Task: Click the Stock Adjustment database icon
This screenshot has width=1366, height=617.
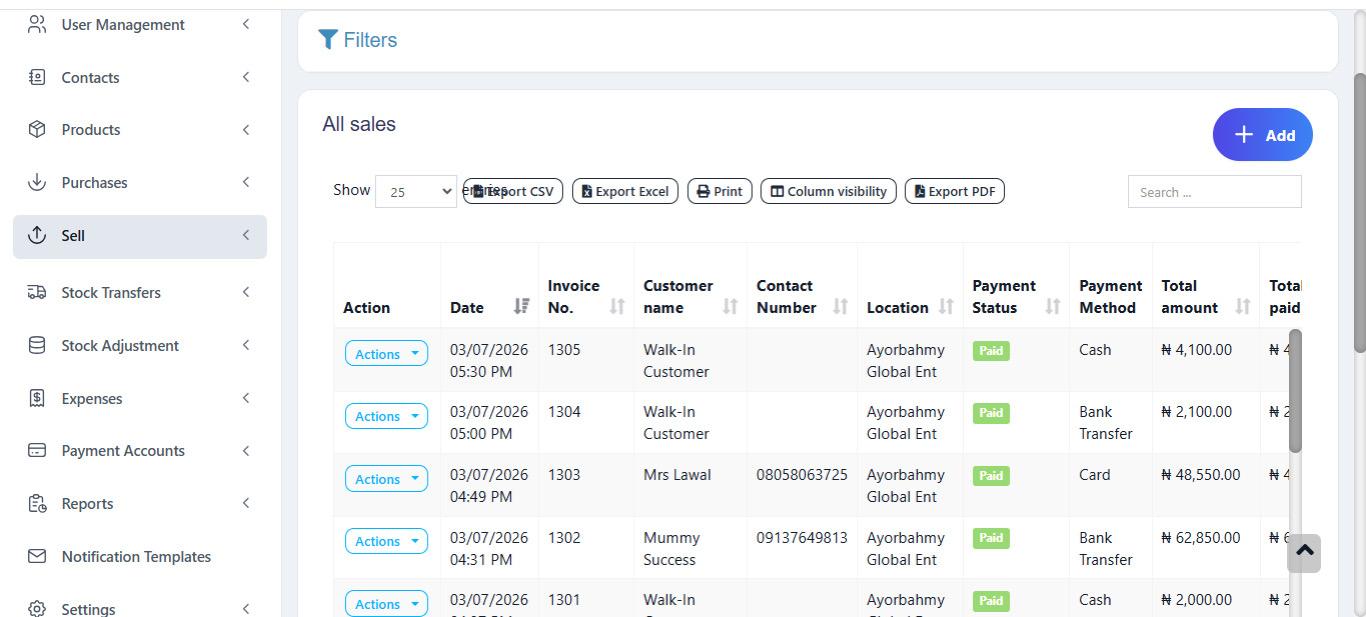Action: [x=37, y=345]
